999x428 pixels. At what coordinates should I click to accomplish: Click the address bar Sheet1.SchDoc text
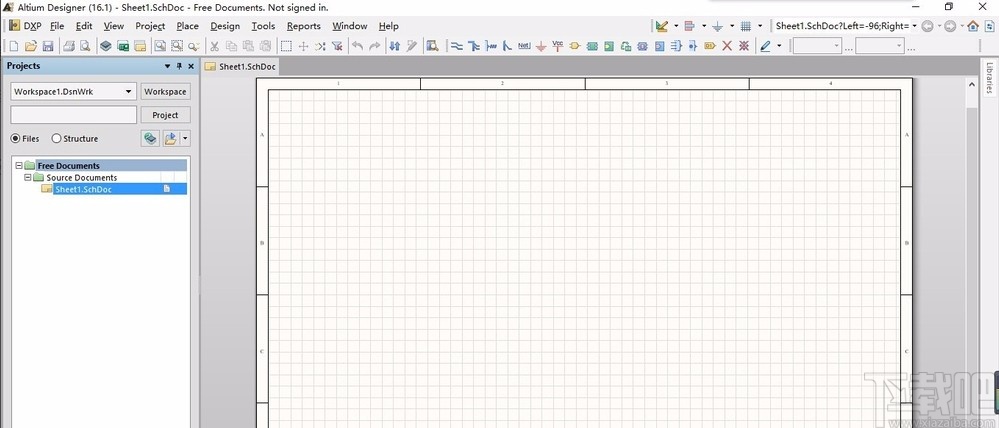[842, 26]
